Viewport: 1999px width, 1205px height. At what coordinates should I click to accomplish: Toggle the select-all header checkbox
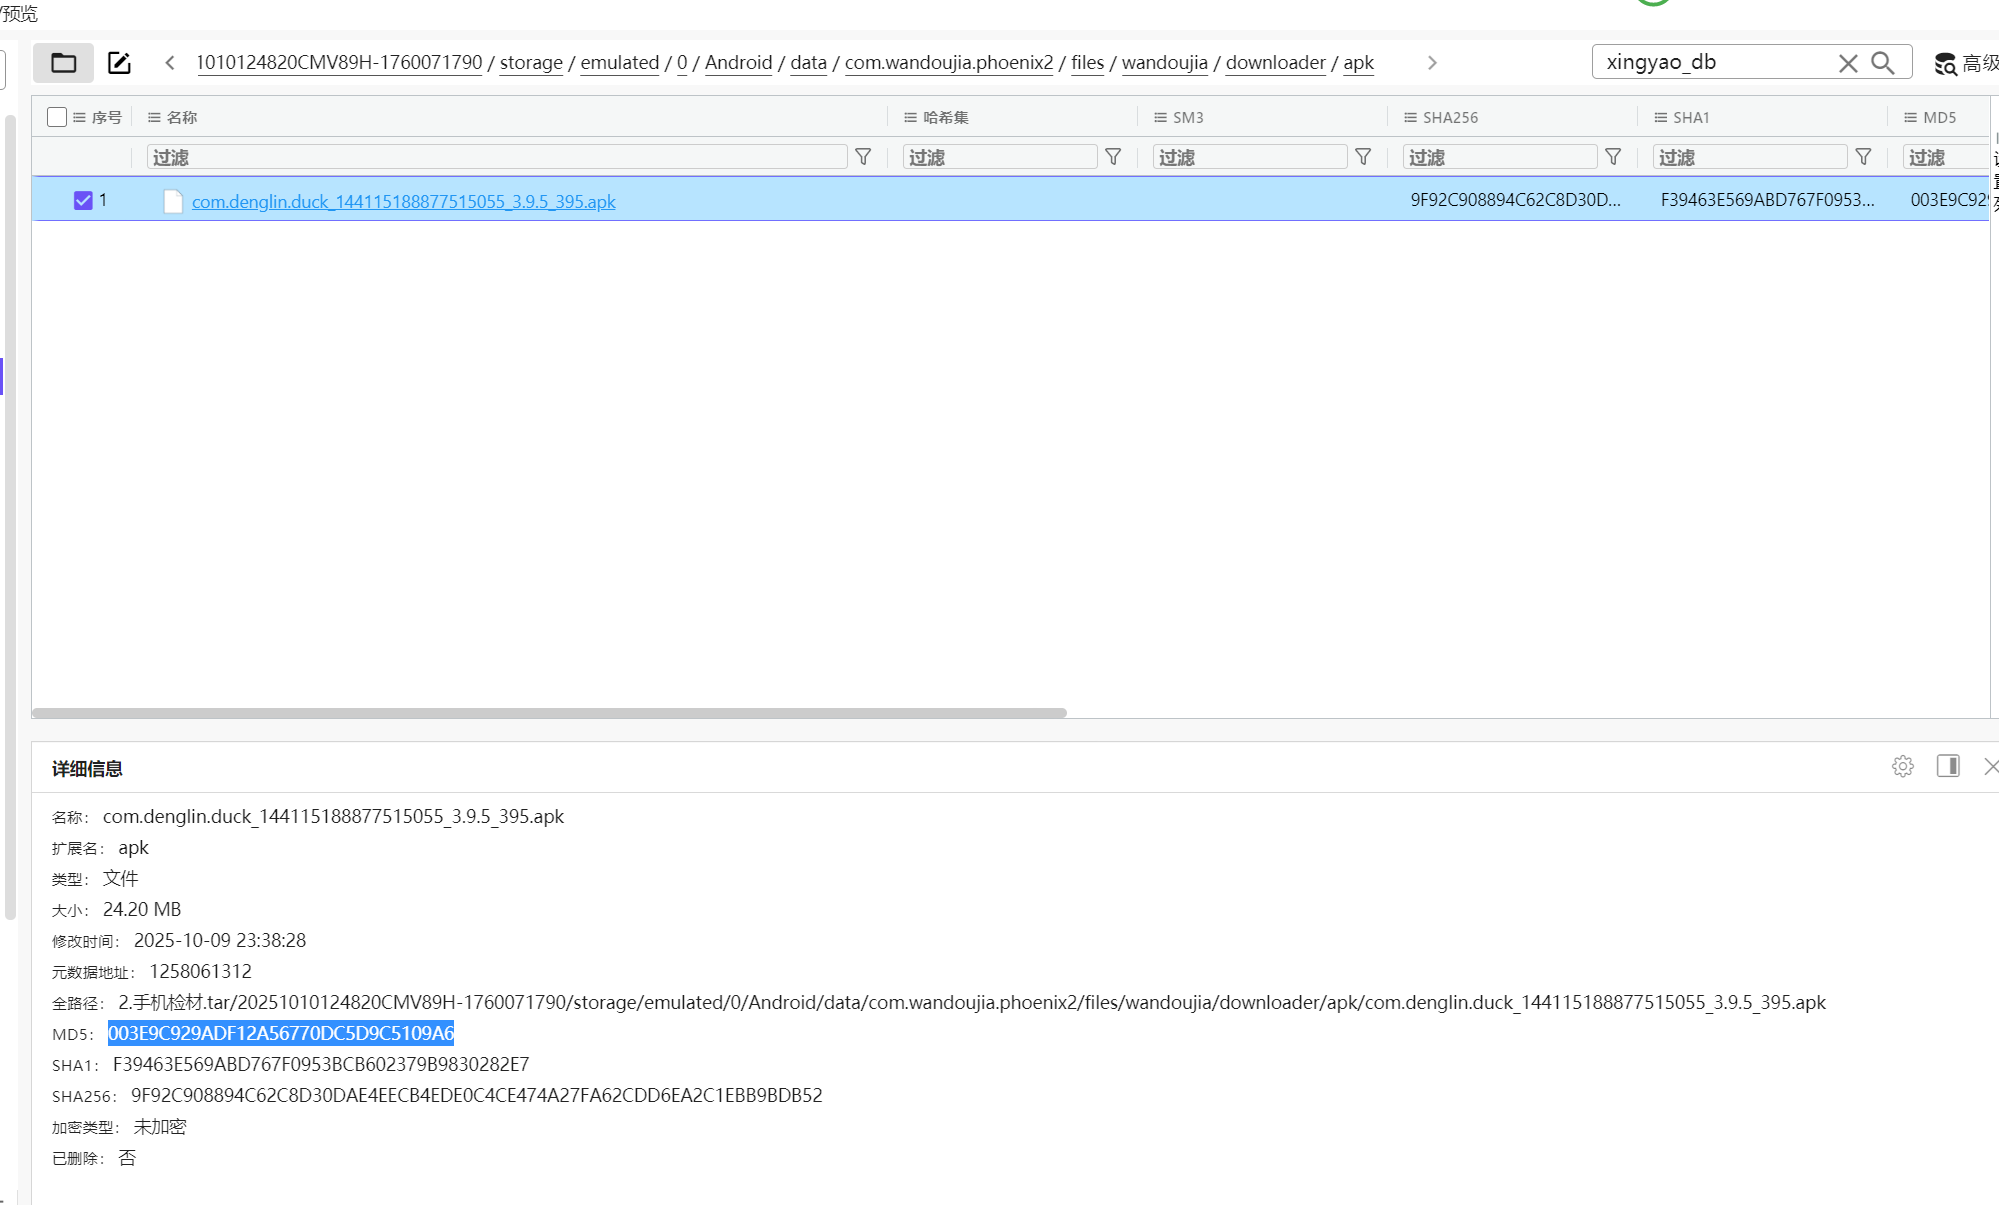(57, 117)
